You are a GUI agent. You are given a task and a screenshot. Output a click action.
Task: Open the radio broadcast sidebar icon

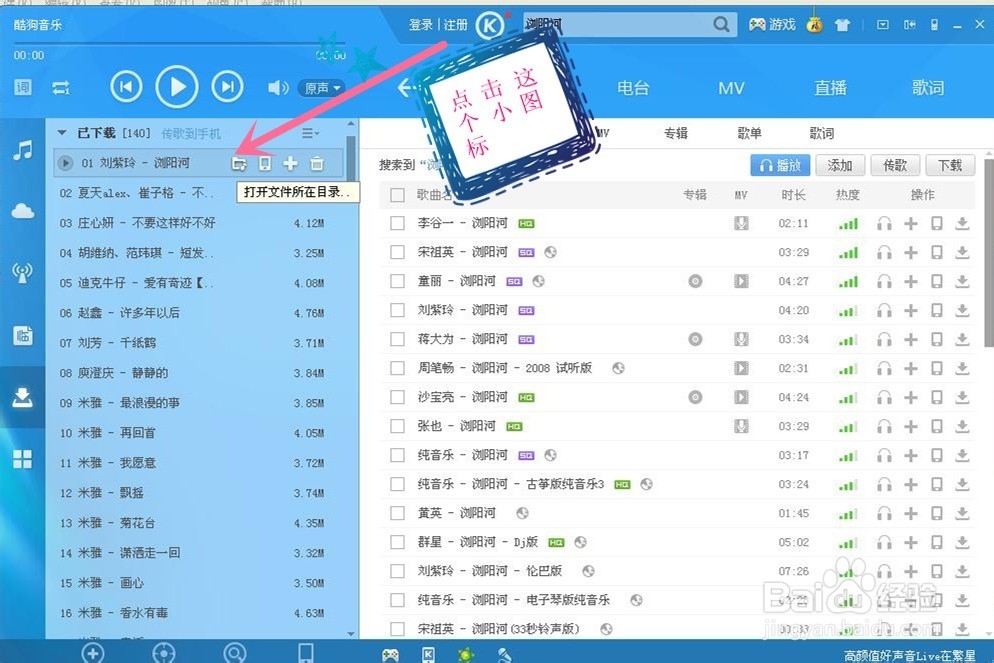click(x=22, y=271)
